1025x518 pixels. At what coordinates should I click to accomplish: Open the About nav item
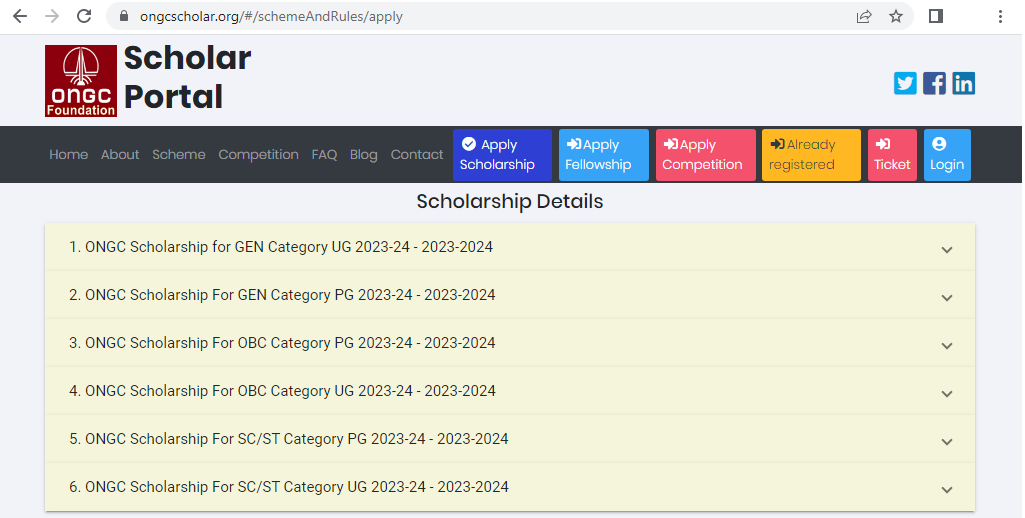(x=120, y=154)
